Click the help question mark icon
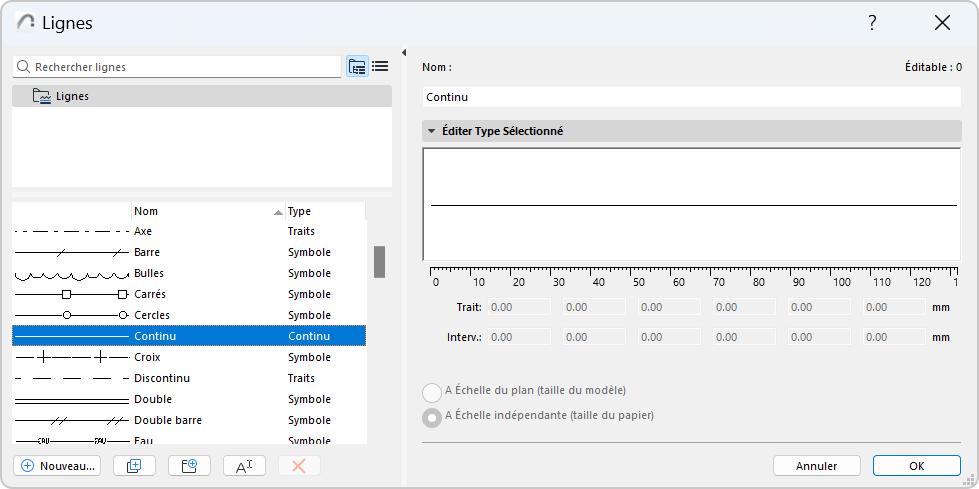 (x=872, y=23)
